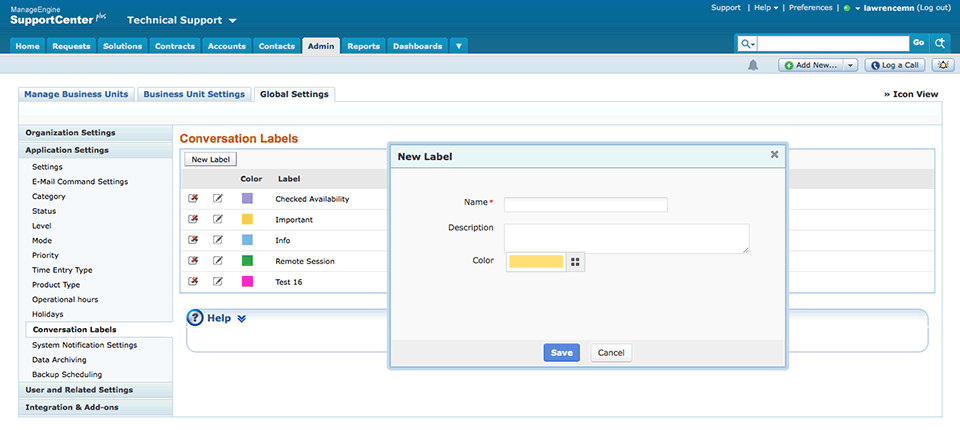Viewport: 960px width, 430px height.
Task: Open Operational hours settings
Action: pyautogui.click(x=65, y=300)
